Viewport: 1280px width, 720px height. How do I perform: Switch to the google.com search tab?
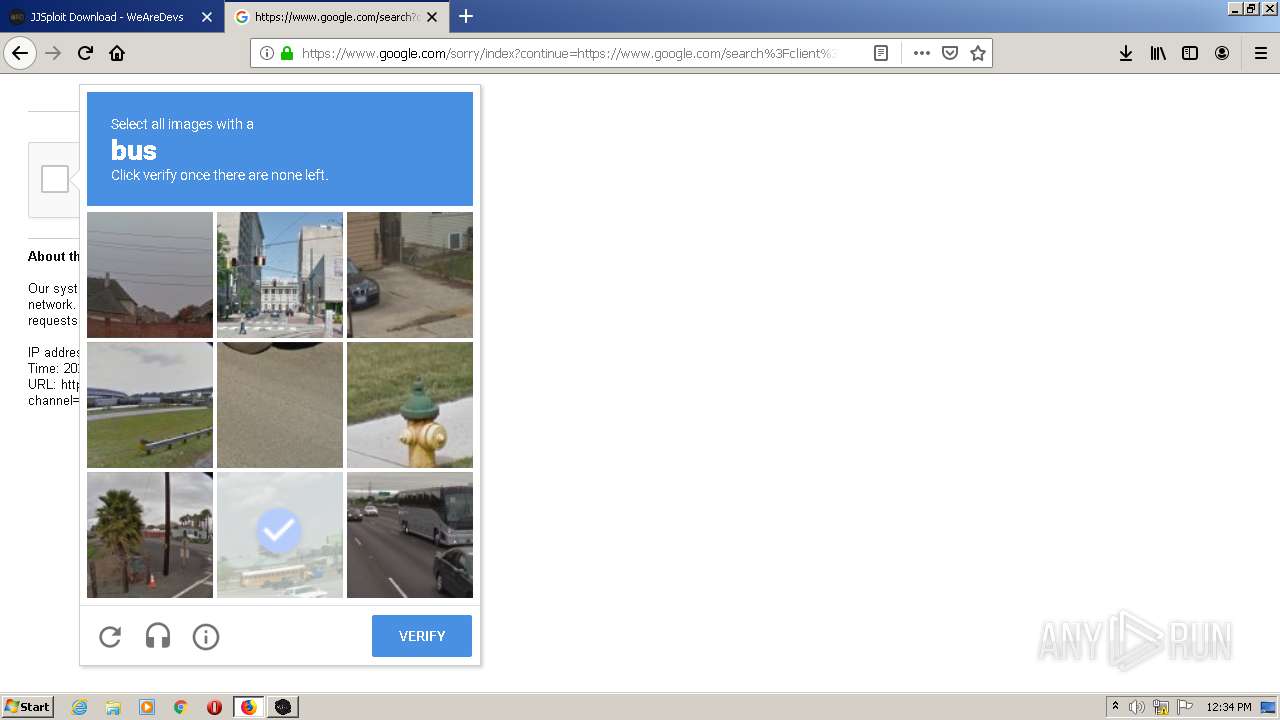click(337, 17)
